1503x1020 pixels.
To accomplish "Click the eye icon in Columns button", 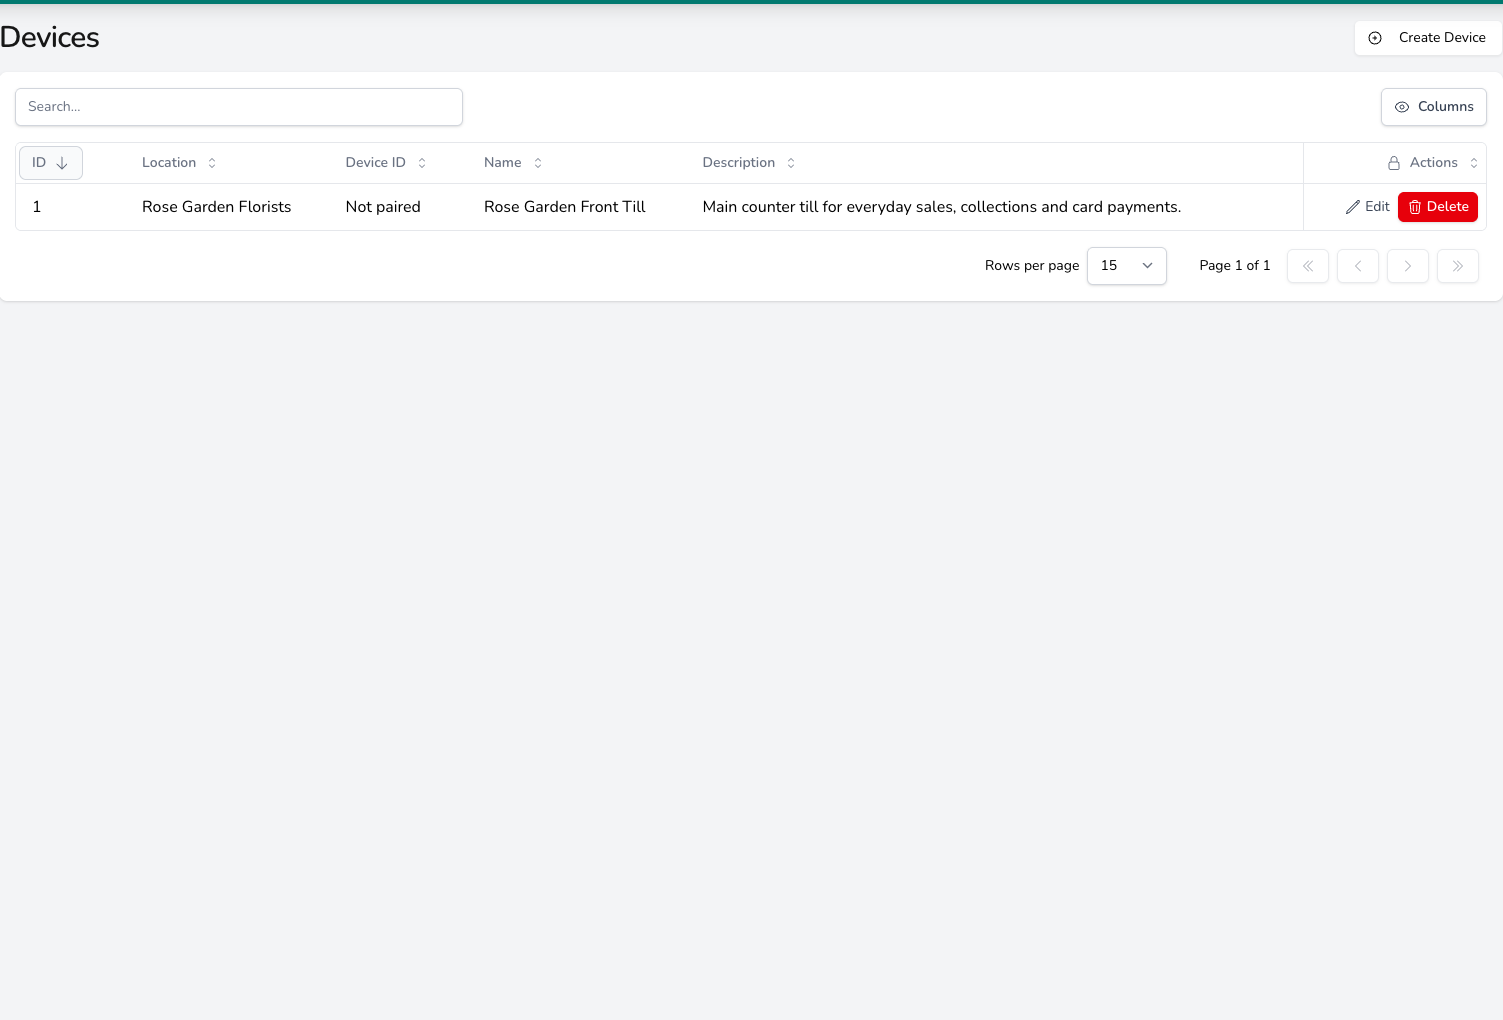I will pyautogui.click(x=1402, y=107).
